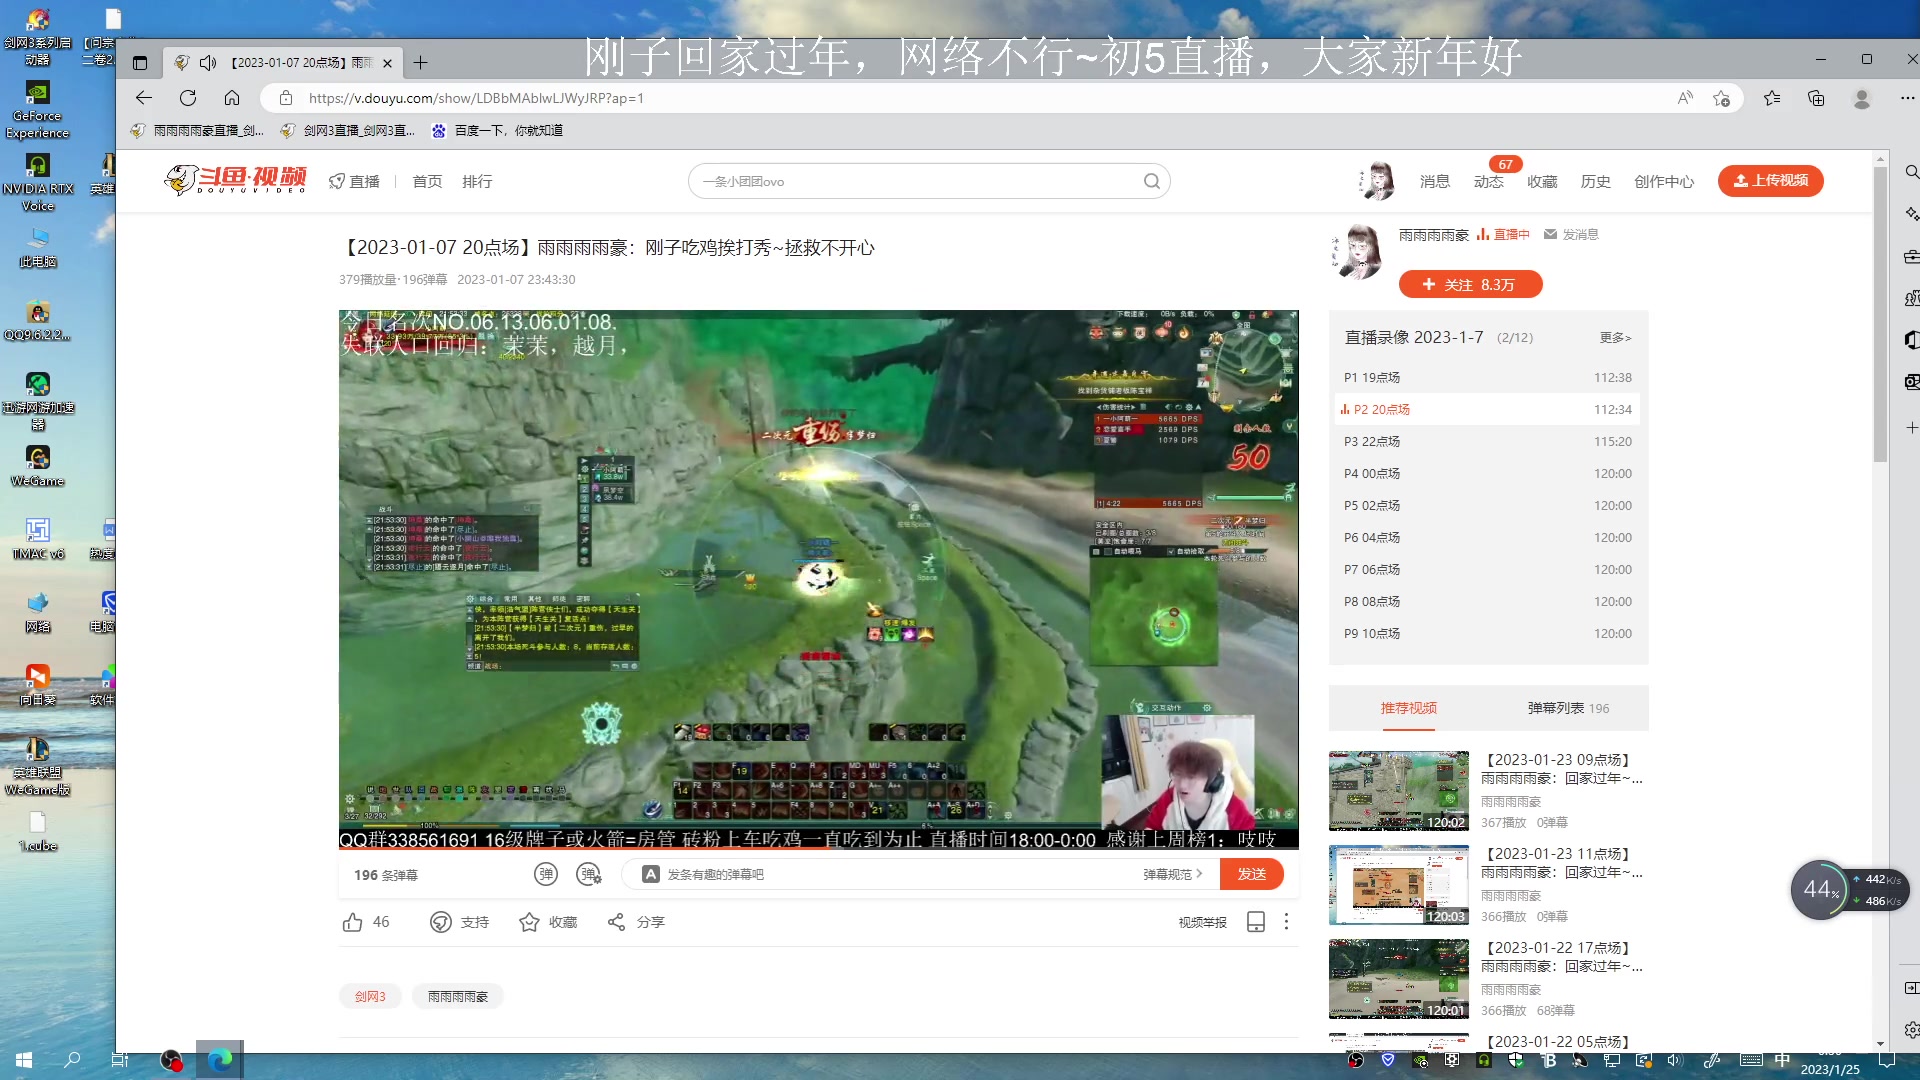Open 动态 with 67 notifications
Viewport: 1920px width, 1080px height.
pyautogui.click(x=1489, y=182)
